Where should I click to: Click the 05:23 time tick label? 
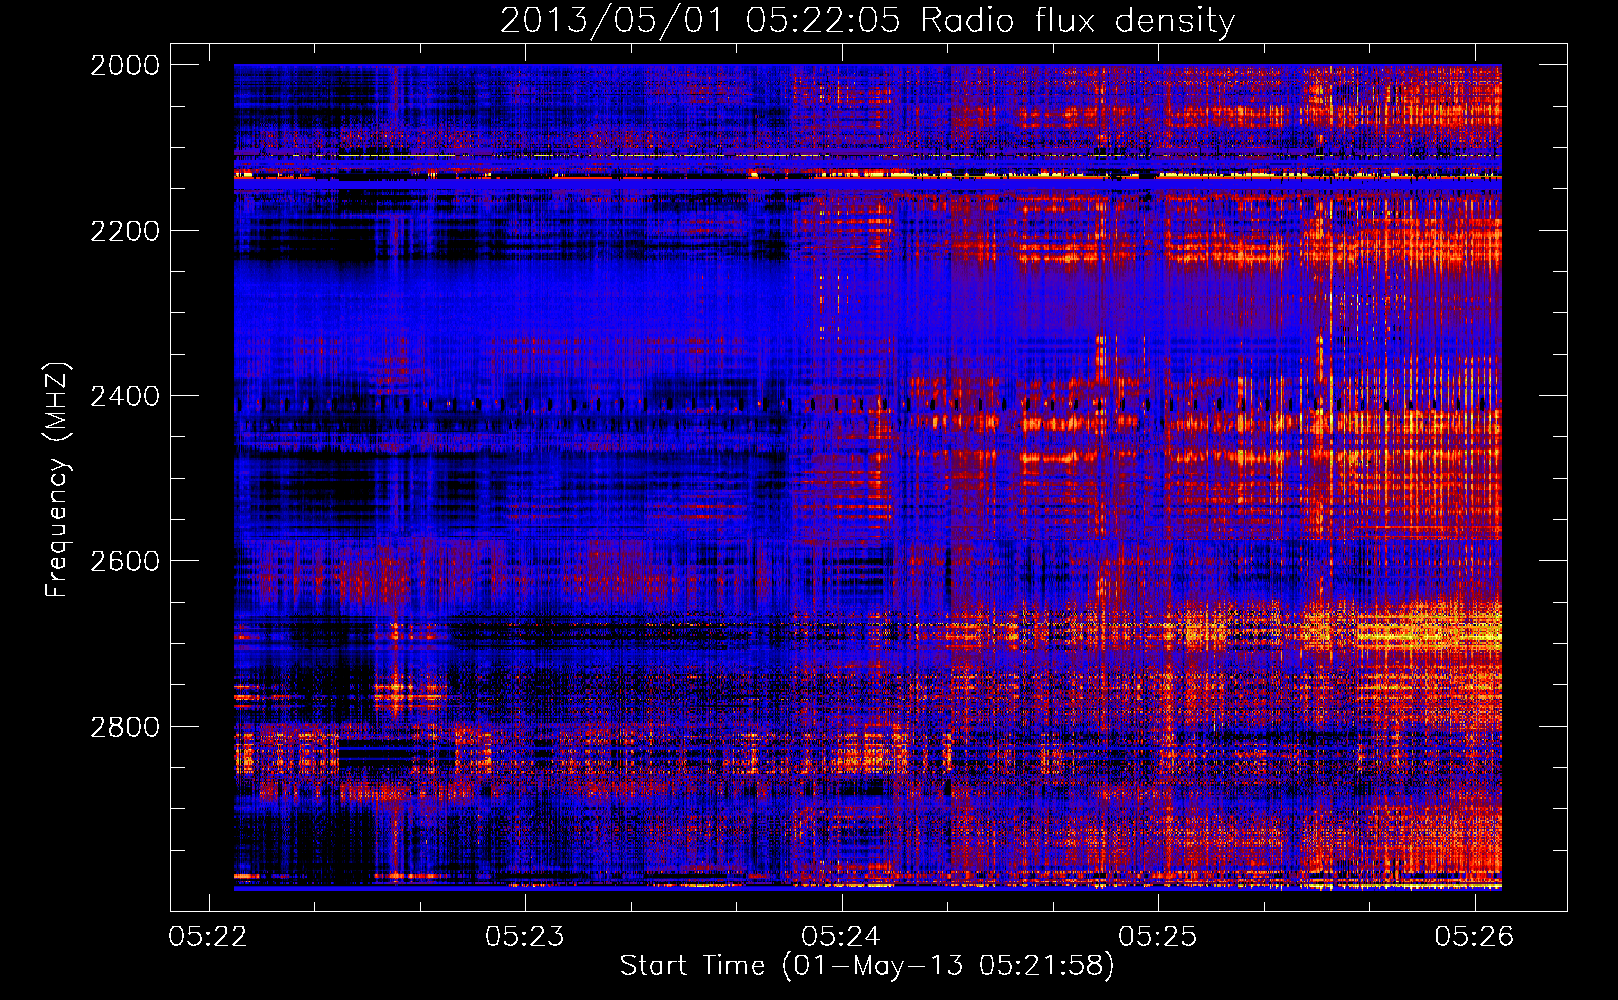525,936
